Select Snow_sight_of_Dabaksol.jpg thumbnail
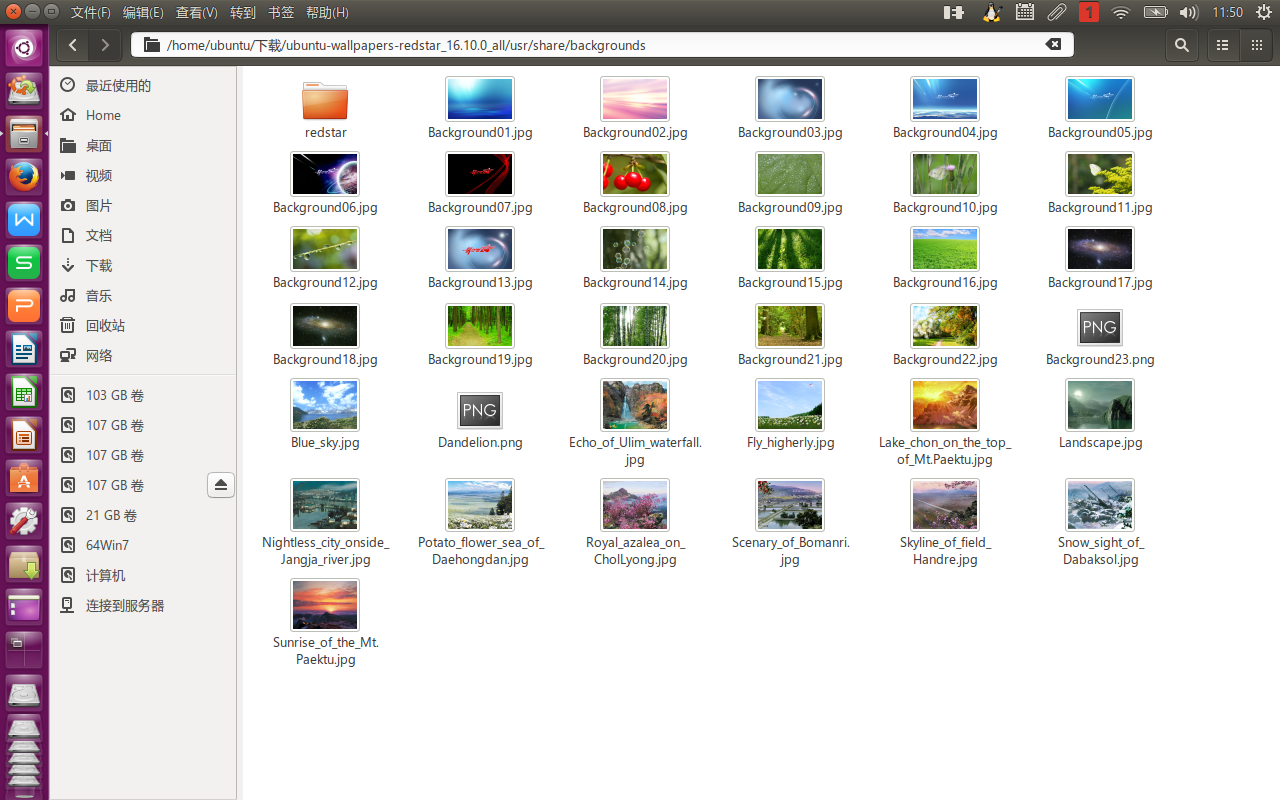This screenshot has height=800, width=1280. click(1100, 505)
